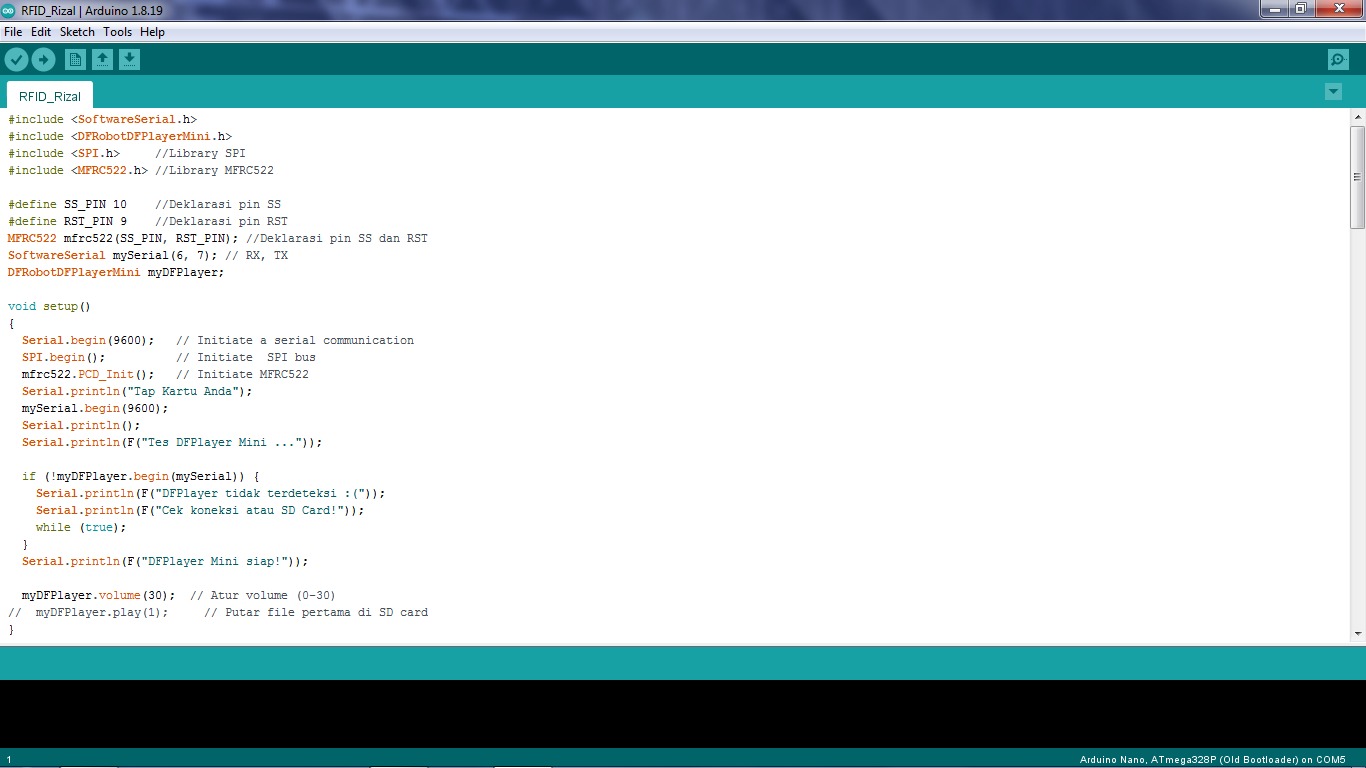Select the RFID_Rizal sketch tab

[50, 96]
